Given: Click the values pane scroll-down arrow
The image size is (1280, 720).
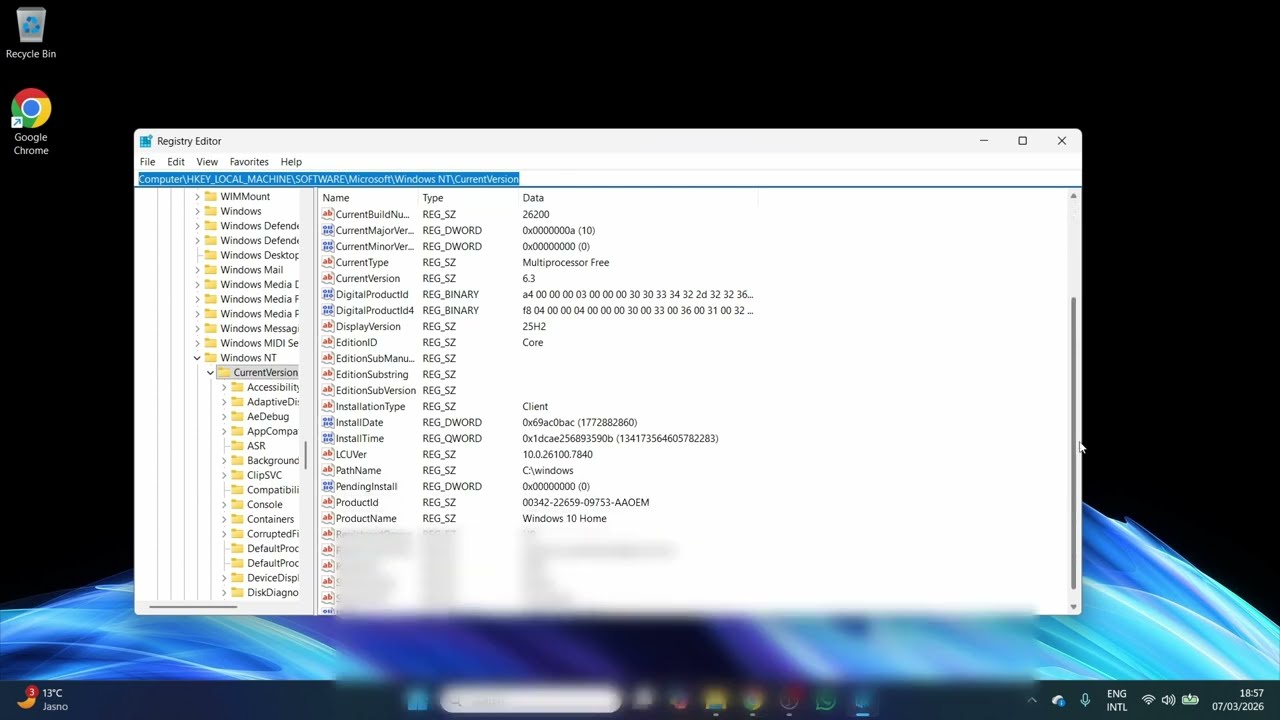Looking at the screenshot, I should pyautogui.click(x=1074, y=606).
